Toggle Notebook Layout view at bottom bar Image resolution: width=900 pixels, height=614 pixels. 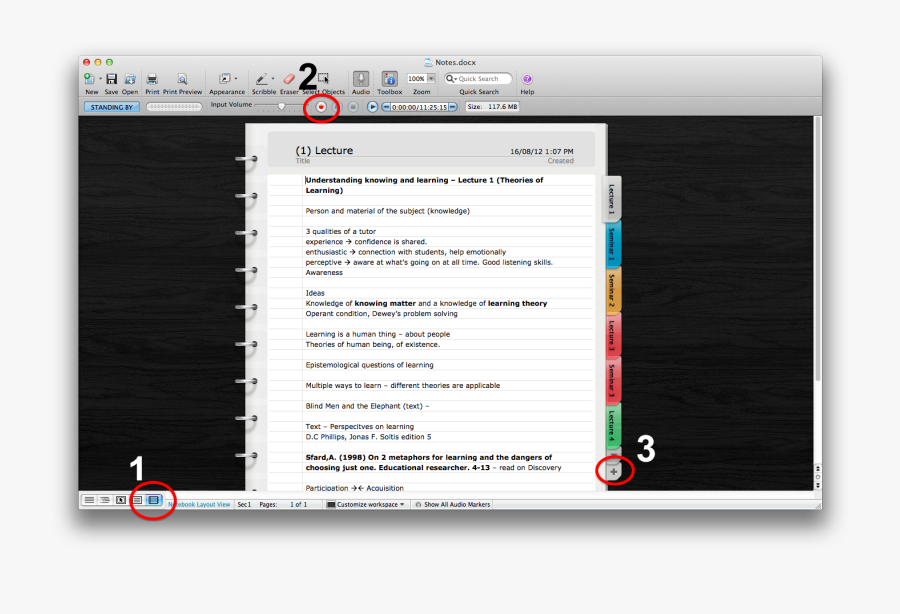[152, 500]
